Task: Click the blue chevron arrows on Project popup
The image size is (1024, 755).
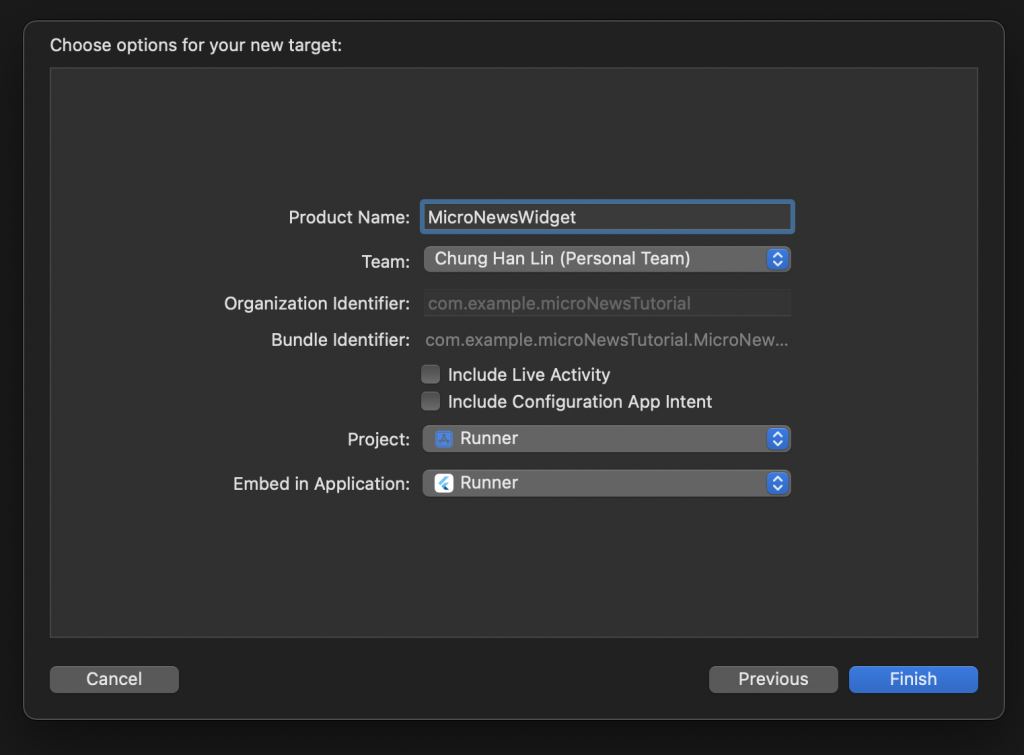Action: [x=777, y=439]
